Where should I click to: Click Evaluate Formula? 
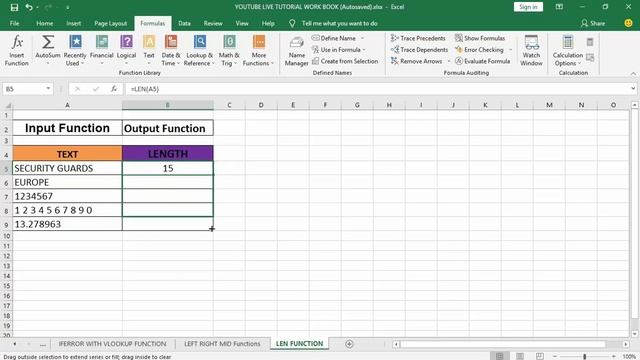482,61
